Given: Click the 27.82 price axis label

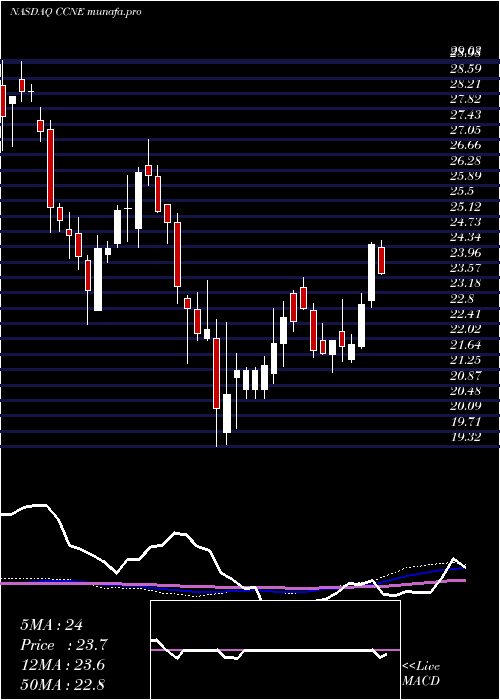Looking at the screenshot, I should 466,100.
